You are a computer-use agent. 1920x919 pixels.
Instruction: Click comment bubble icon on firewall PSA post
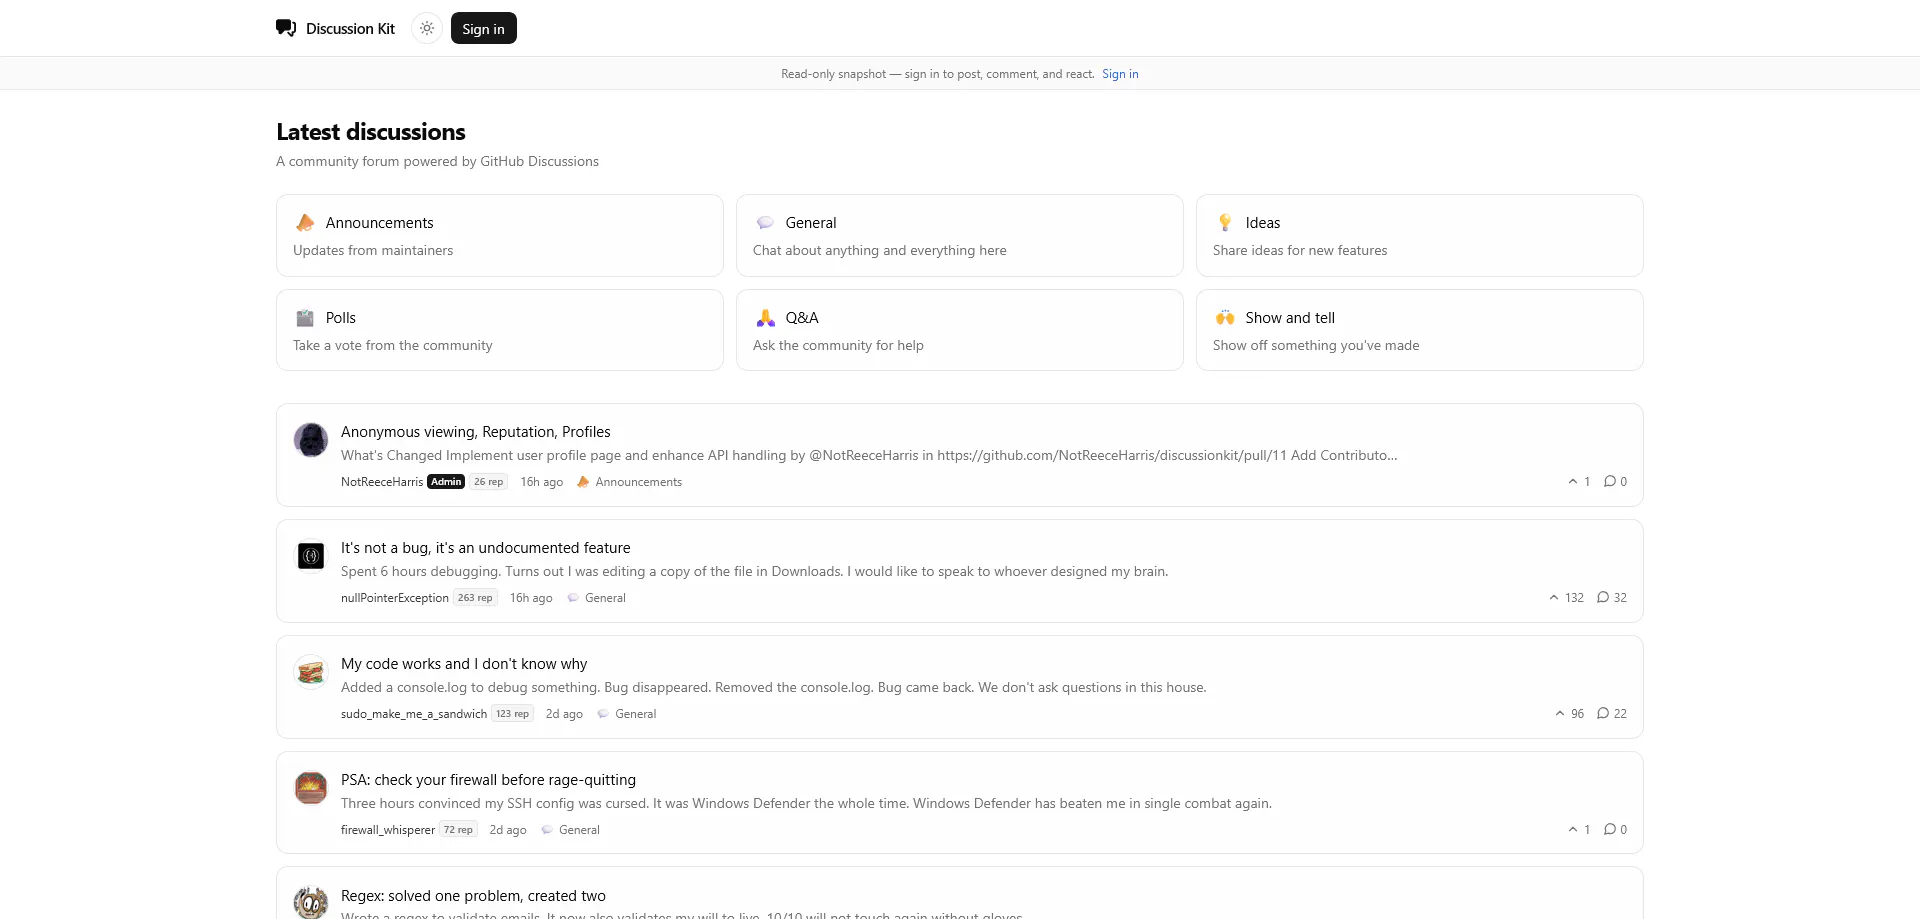(1609, 830)
